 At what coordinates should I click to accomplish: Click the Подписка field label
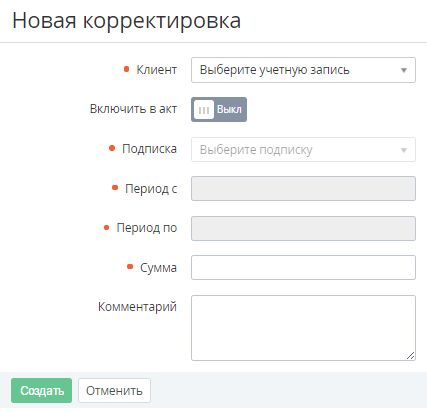click(149, 149)
